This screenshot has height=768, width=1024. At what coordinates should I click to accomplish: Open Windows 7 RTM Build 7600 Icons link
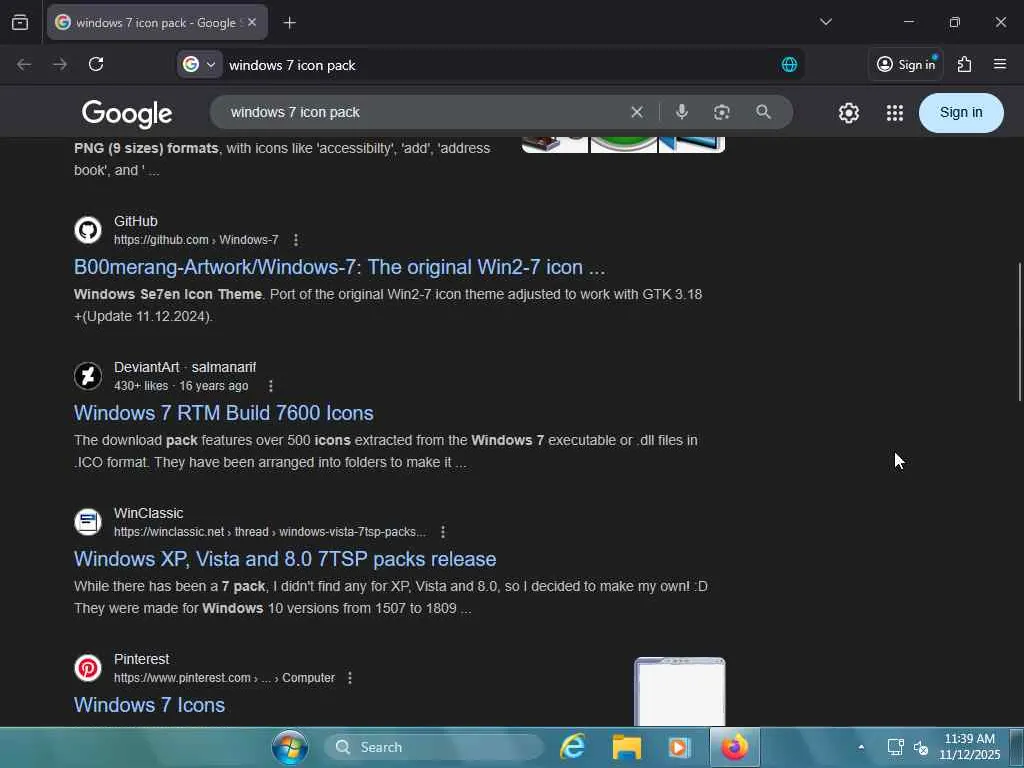[223, 413]
